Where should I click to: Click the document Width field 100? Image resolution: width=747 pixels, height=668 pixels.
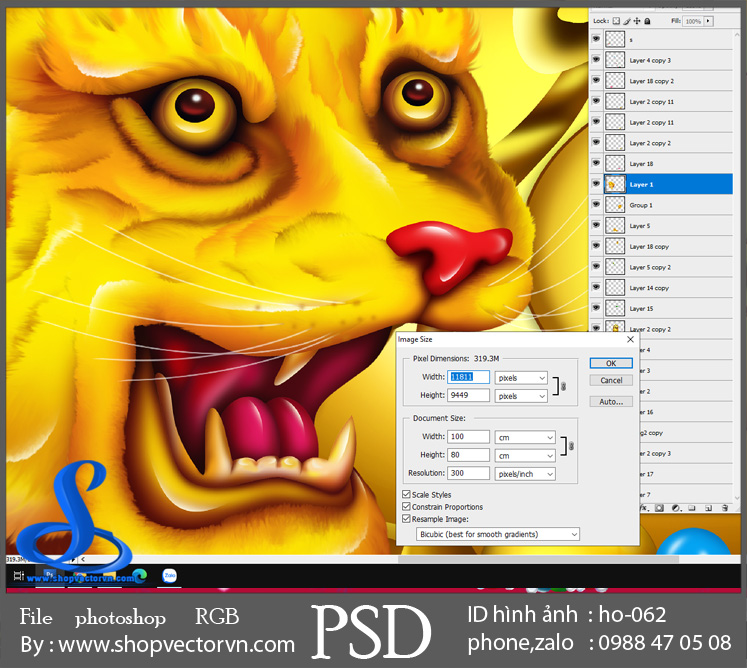tap(468, 436)
